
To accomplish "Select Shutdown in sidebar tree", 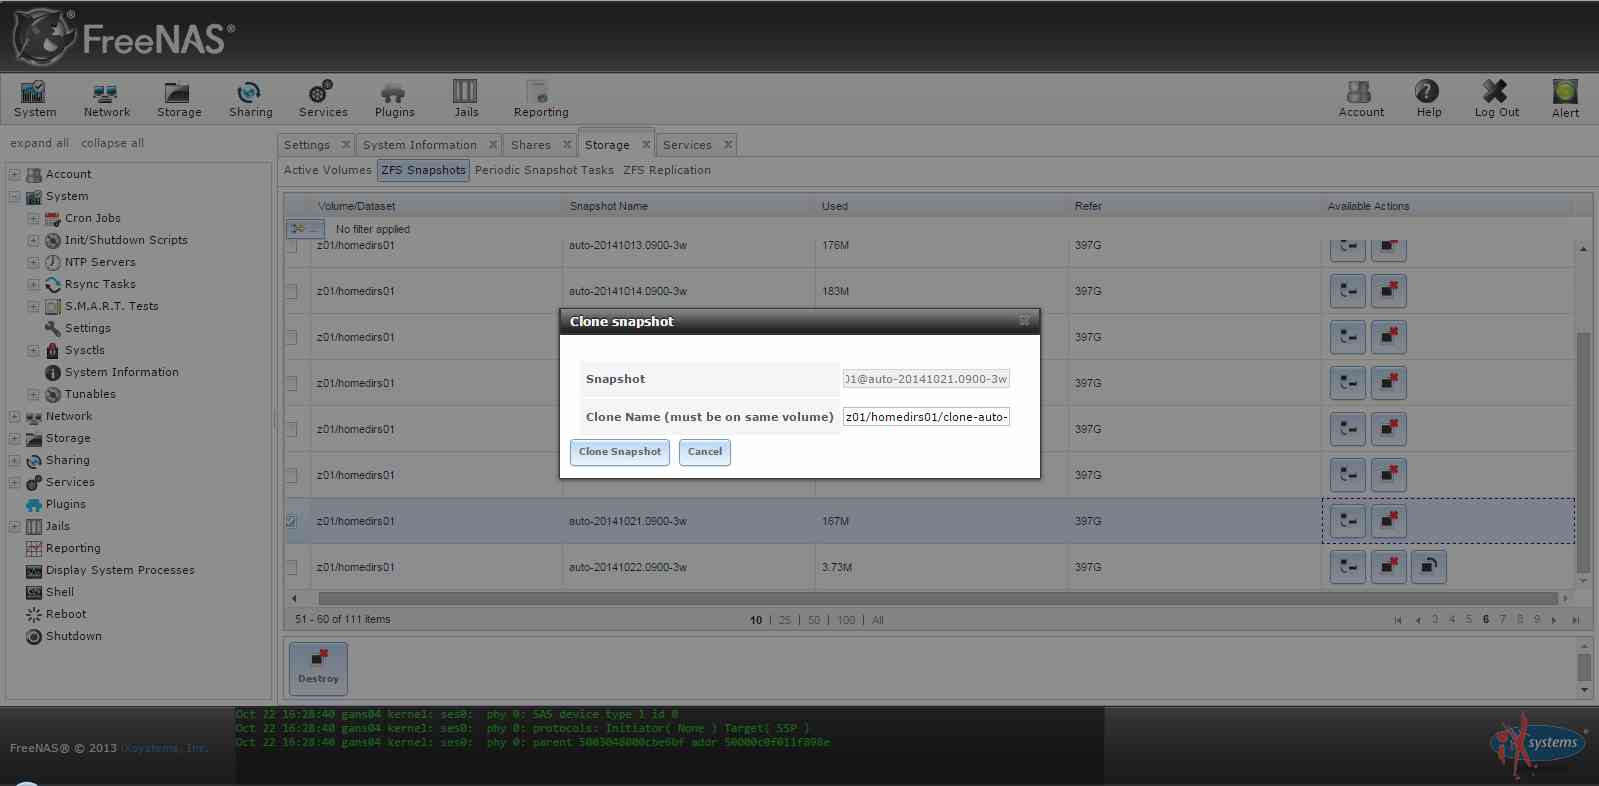I will (x=73, y=636).
